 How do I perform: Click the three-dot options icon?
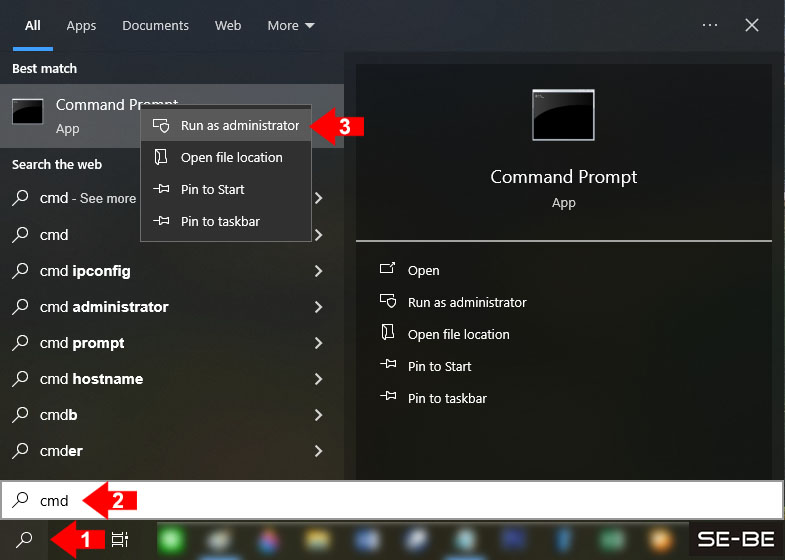coord(710,25)
